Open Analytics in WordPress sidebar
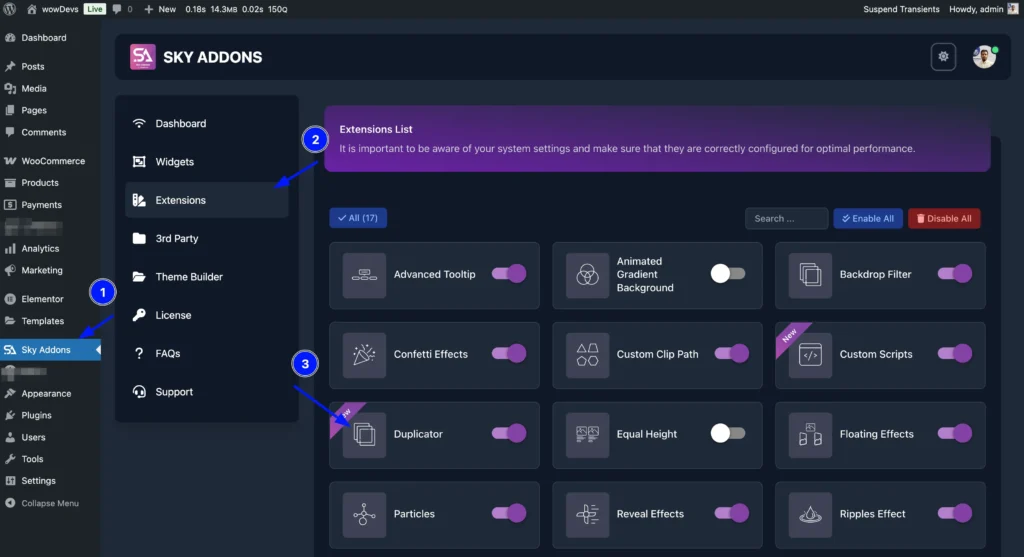This screenshot has height=557, width=1024. (50, 248)
